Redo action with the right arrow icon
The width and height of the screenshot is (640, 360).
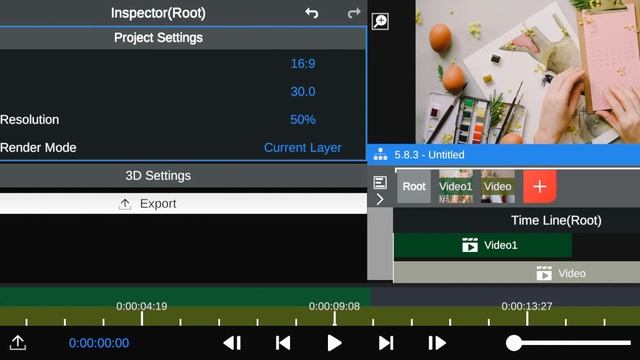click(x=354, y=13)
